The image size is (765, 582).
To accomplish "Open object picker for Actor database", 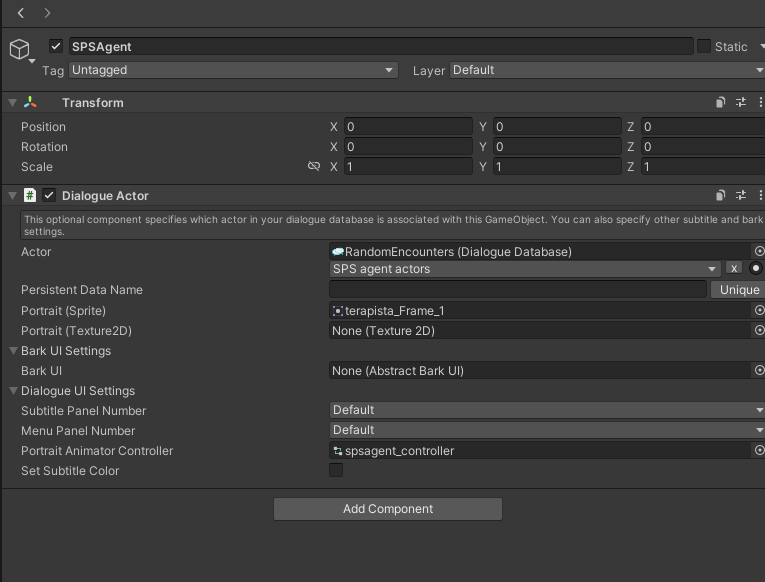I will click(x=759, y=251).
